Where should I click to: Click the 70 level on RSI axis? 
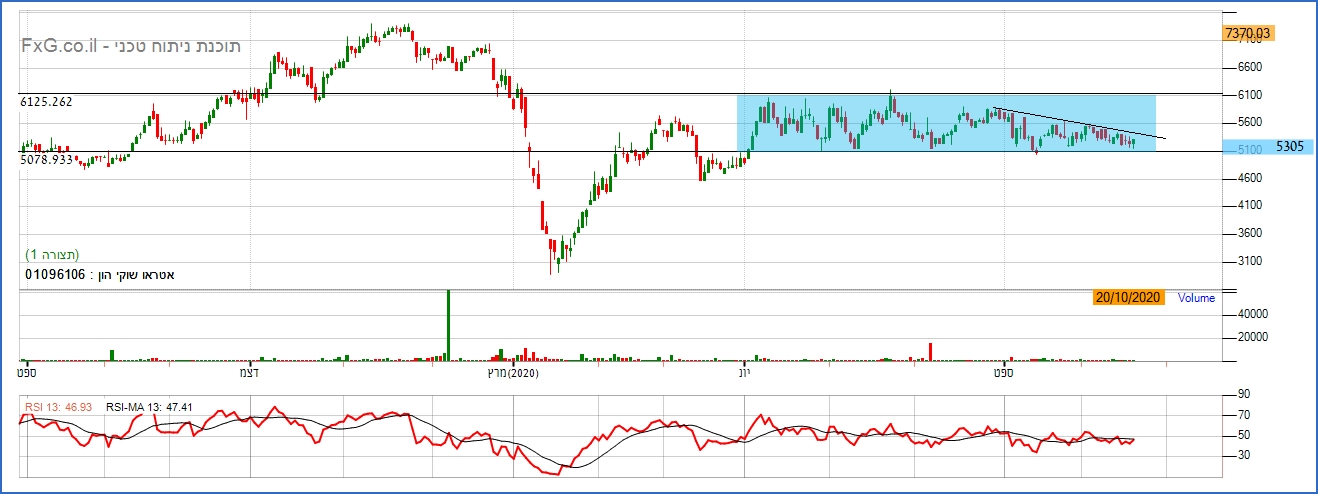click(x=1245, y=414)
